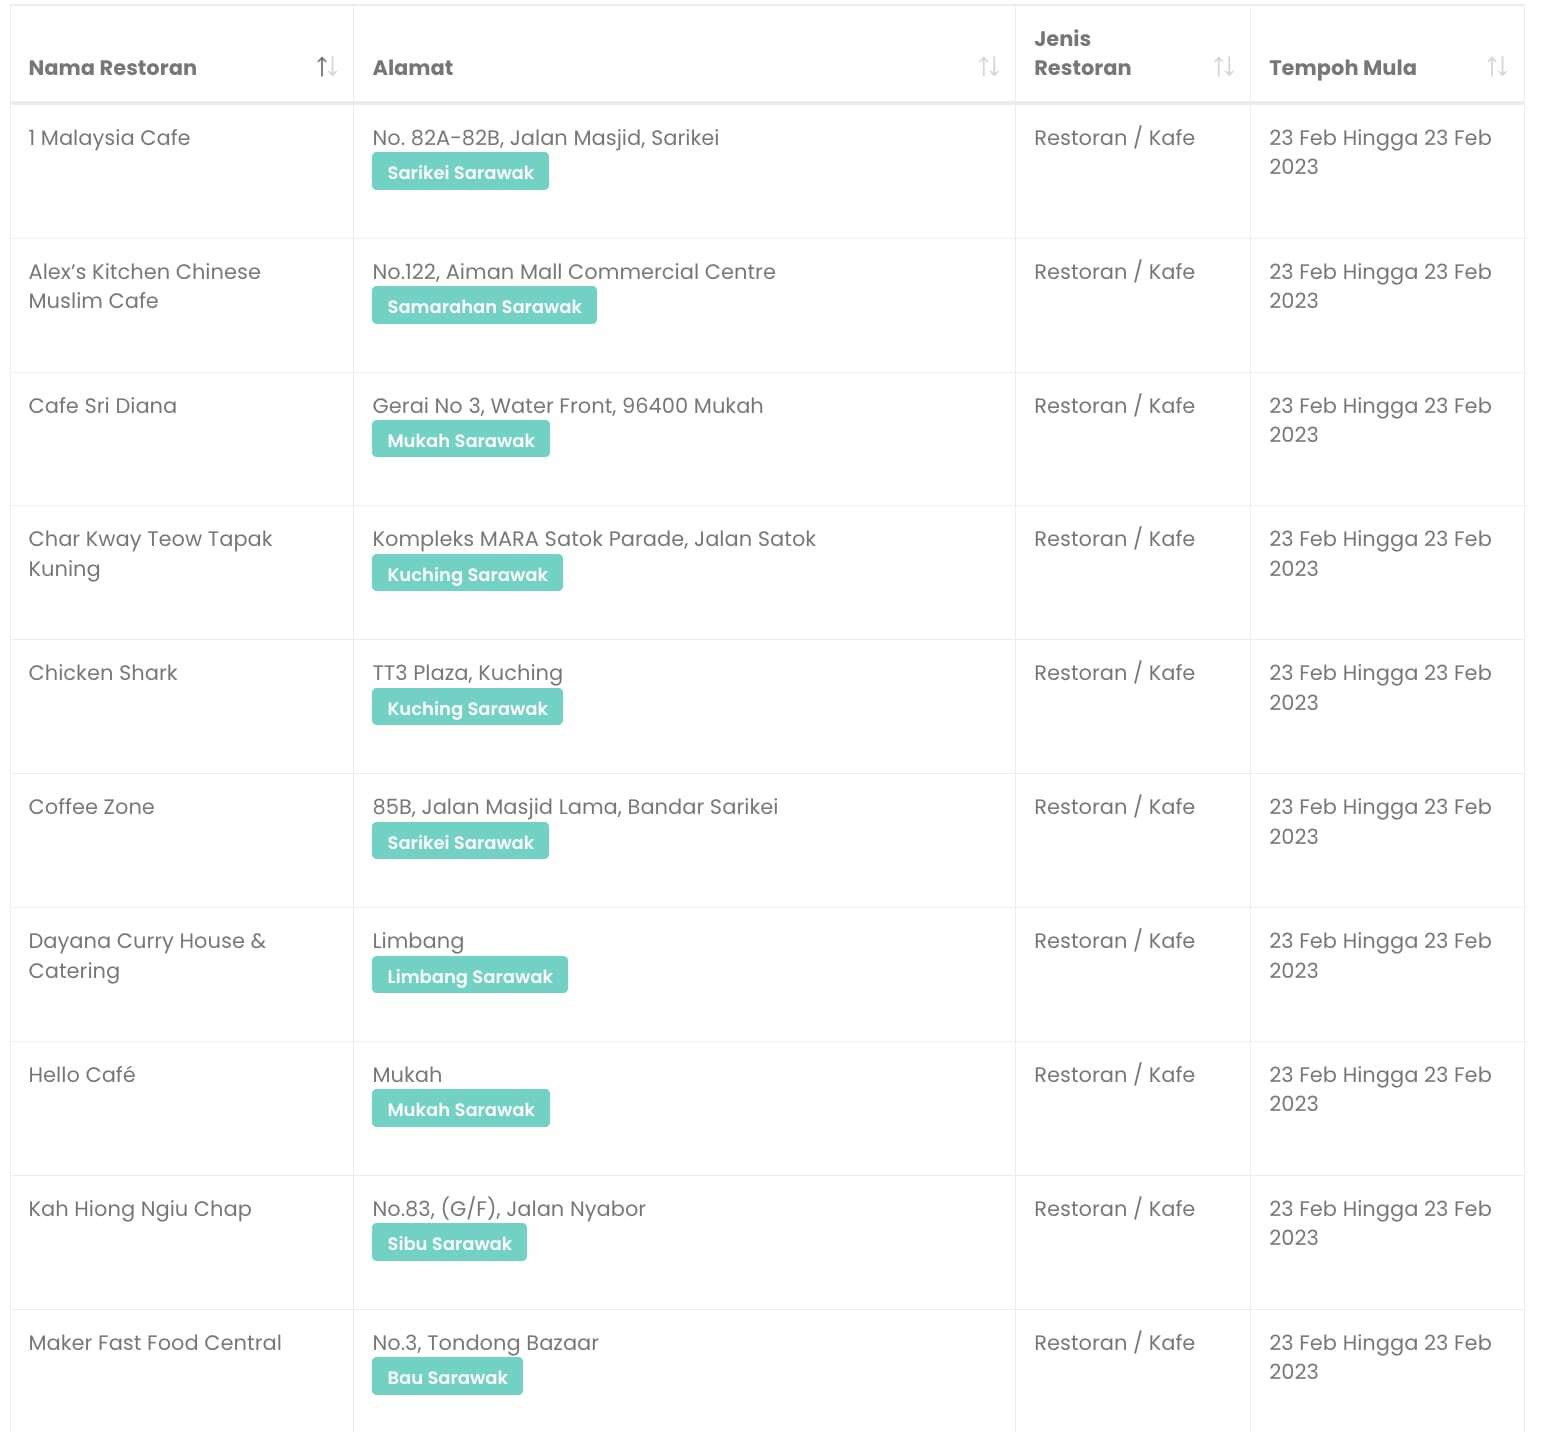The height and width of the screenshot is (1432, 1548).
Task: Click the Alamat column header label
Action: pos(412,68)
